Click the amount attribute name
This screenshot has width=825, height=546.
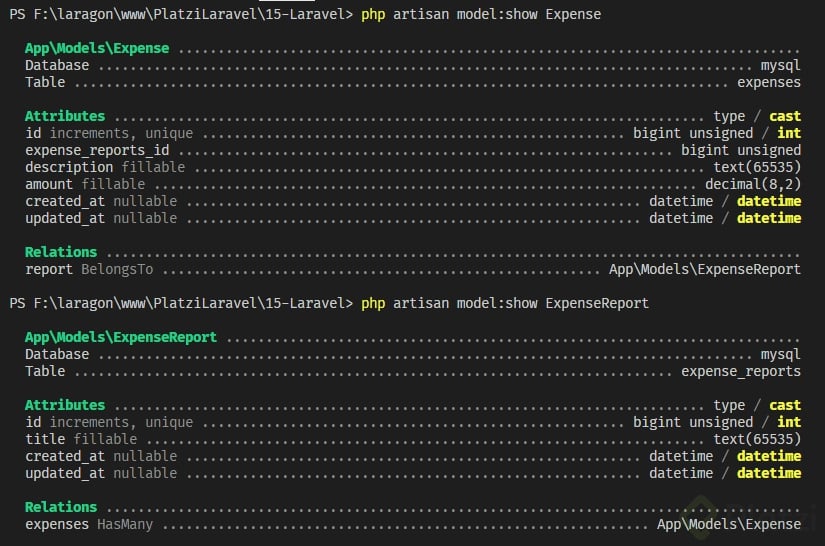49,184
